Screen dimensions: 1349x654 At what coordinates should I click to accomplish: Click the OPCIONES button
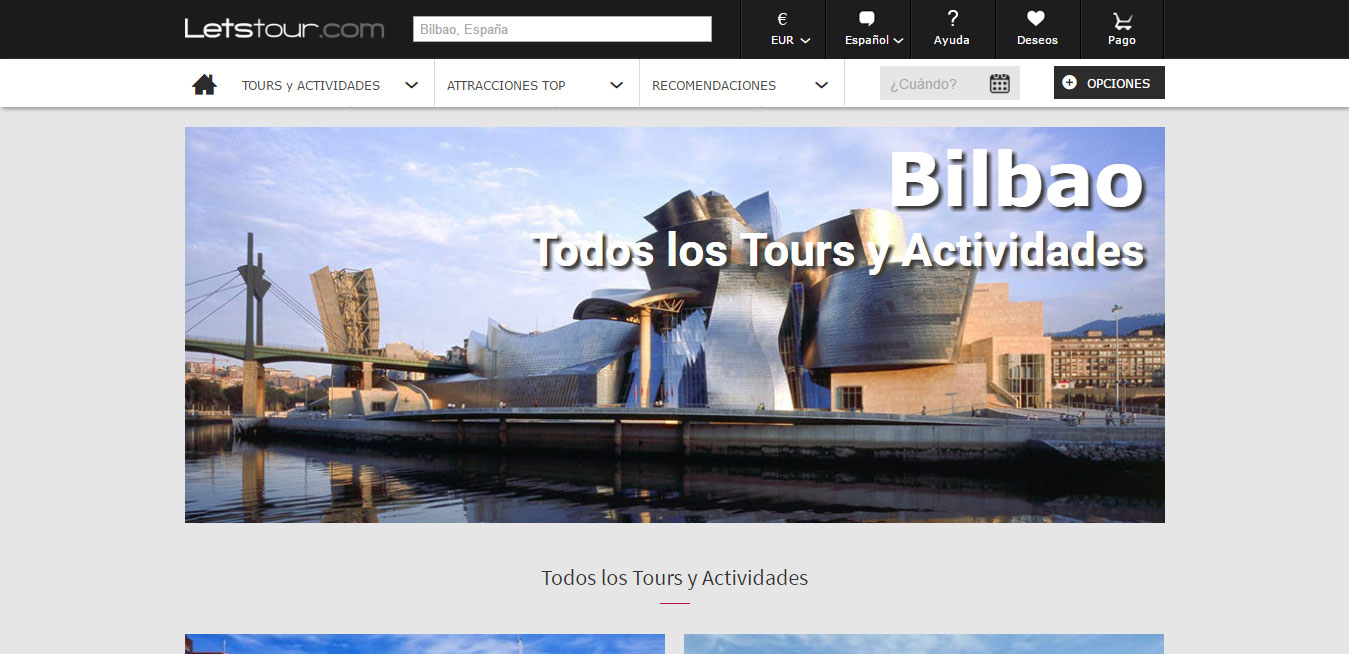point(1109,83)
